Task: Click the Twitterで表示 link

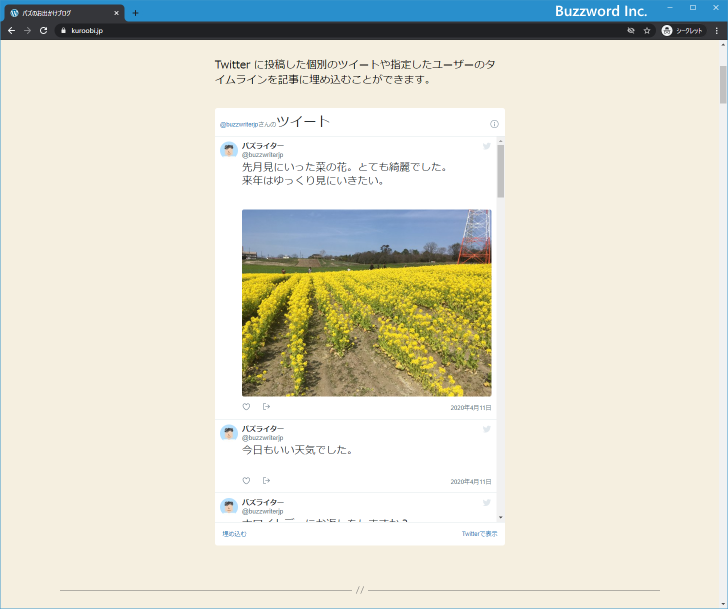Action: [479, 534]
